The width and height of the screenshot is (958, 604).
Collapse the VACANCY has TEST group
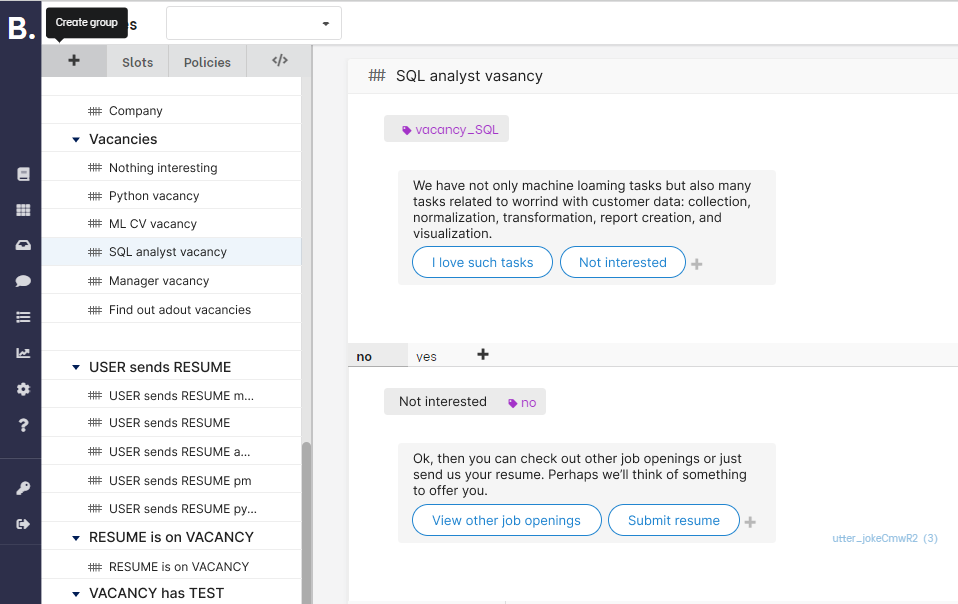click(x=76, y=594)
